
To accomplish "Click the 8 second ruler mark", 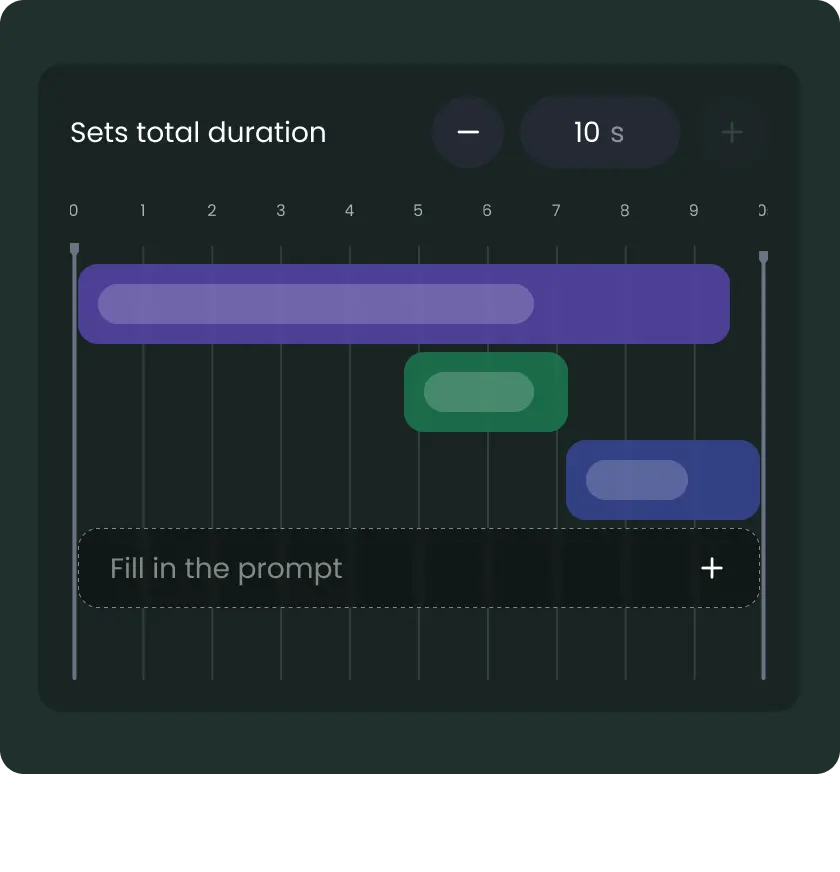I will tap(625, 210).
